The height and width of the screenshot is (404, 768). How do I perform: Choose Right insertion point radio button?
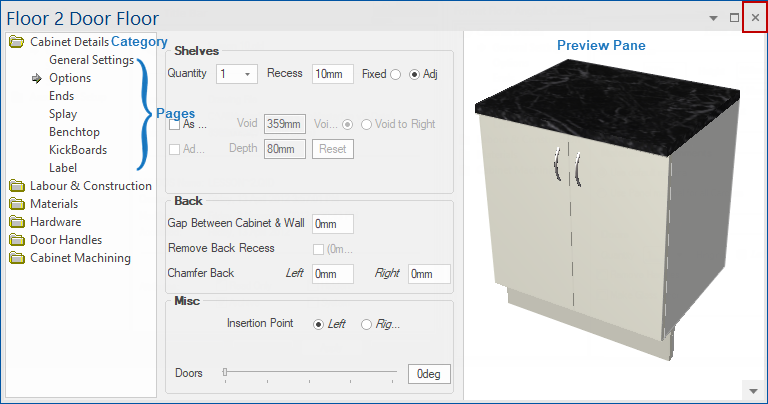point(366,324)
